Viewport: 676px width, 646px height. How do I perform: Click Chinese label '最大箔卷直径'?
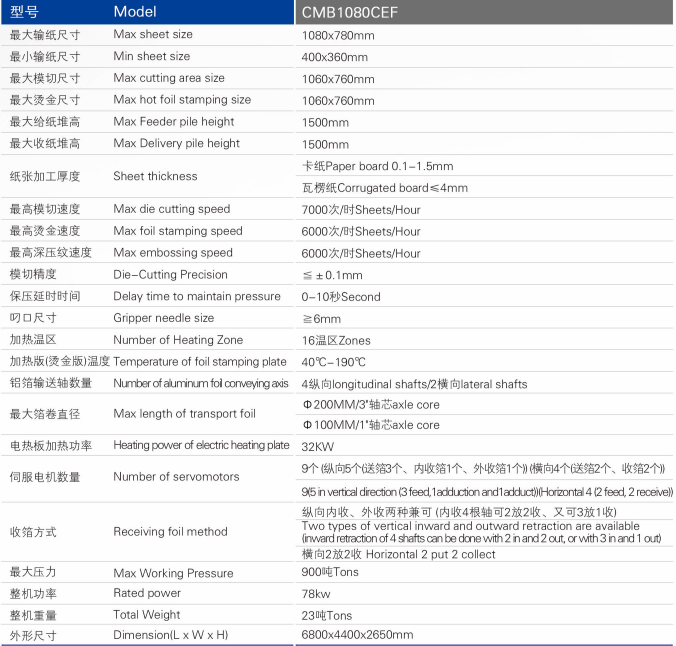click(x=45, y=414)
